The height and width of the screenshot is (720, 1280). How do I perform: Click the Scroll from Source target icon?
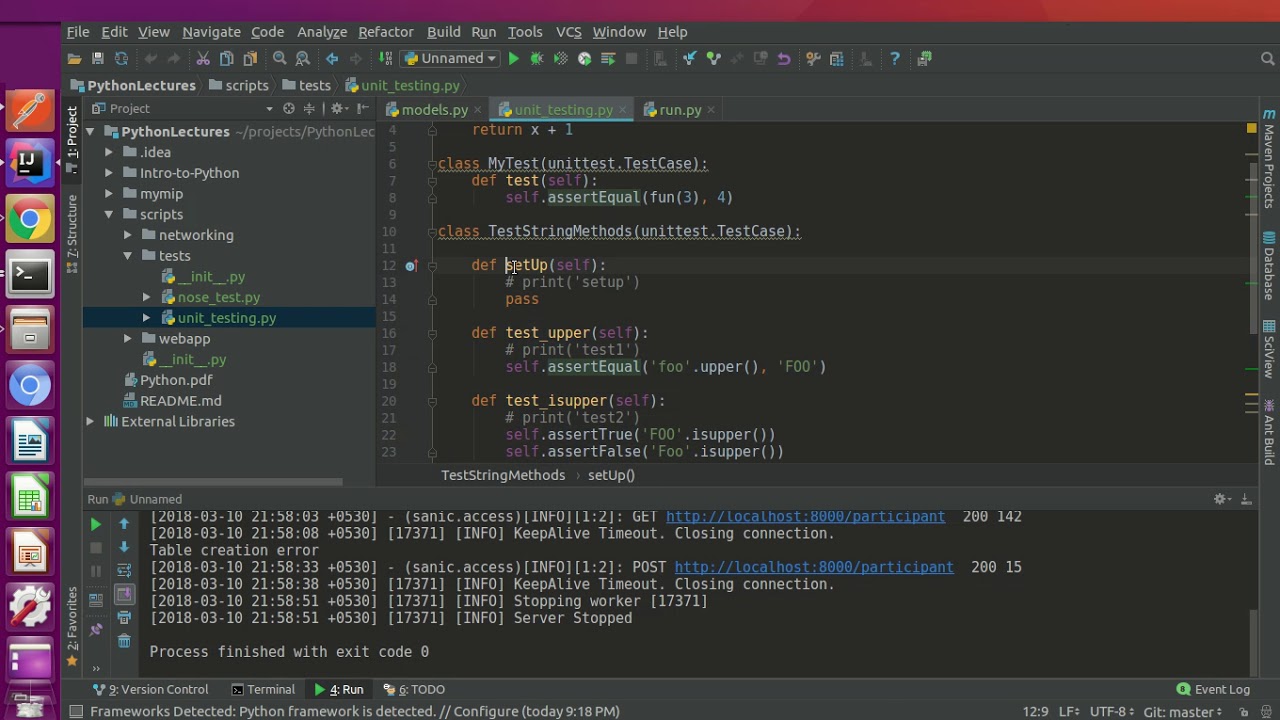(289, 108)
